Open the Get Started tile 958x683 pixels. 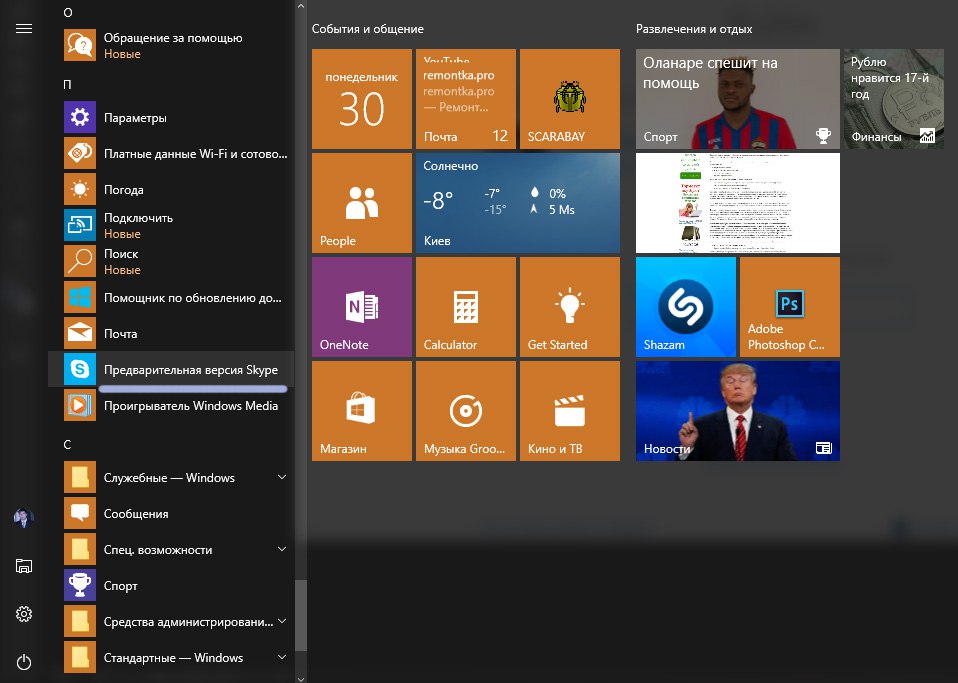tap(569, 307)
